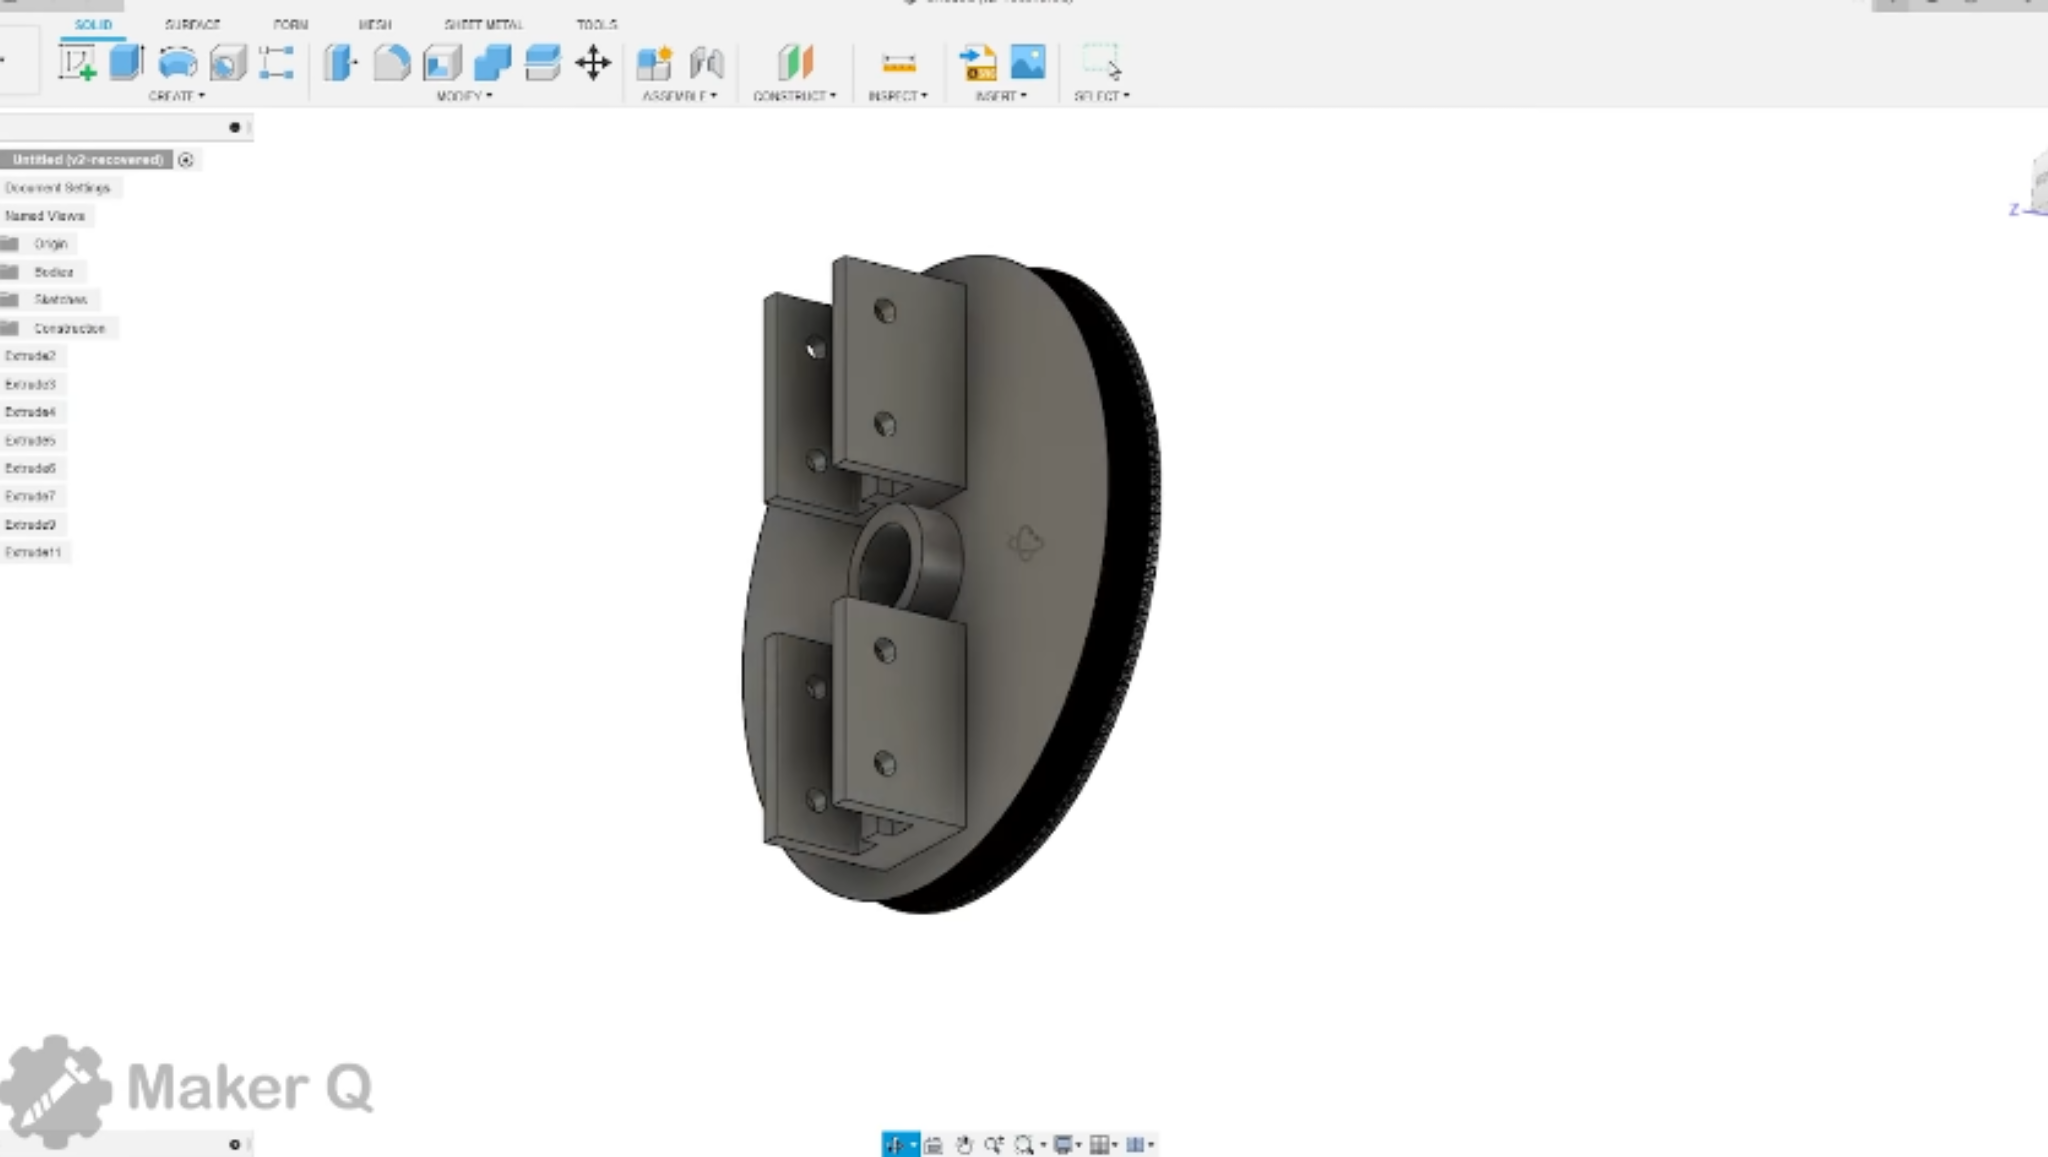
Task: Click the Move/Copy tool
Action: (x=593, y=62)
